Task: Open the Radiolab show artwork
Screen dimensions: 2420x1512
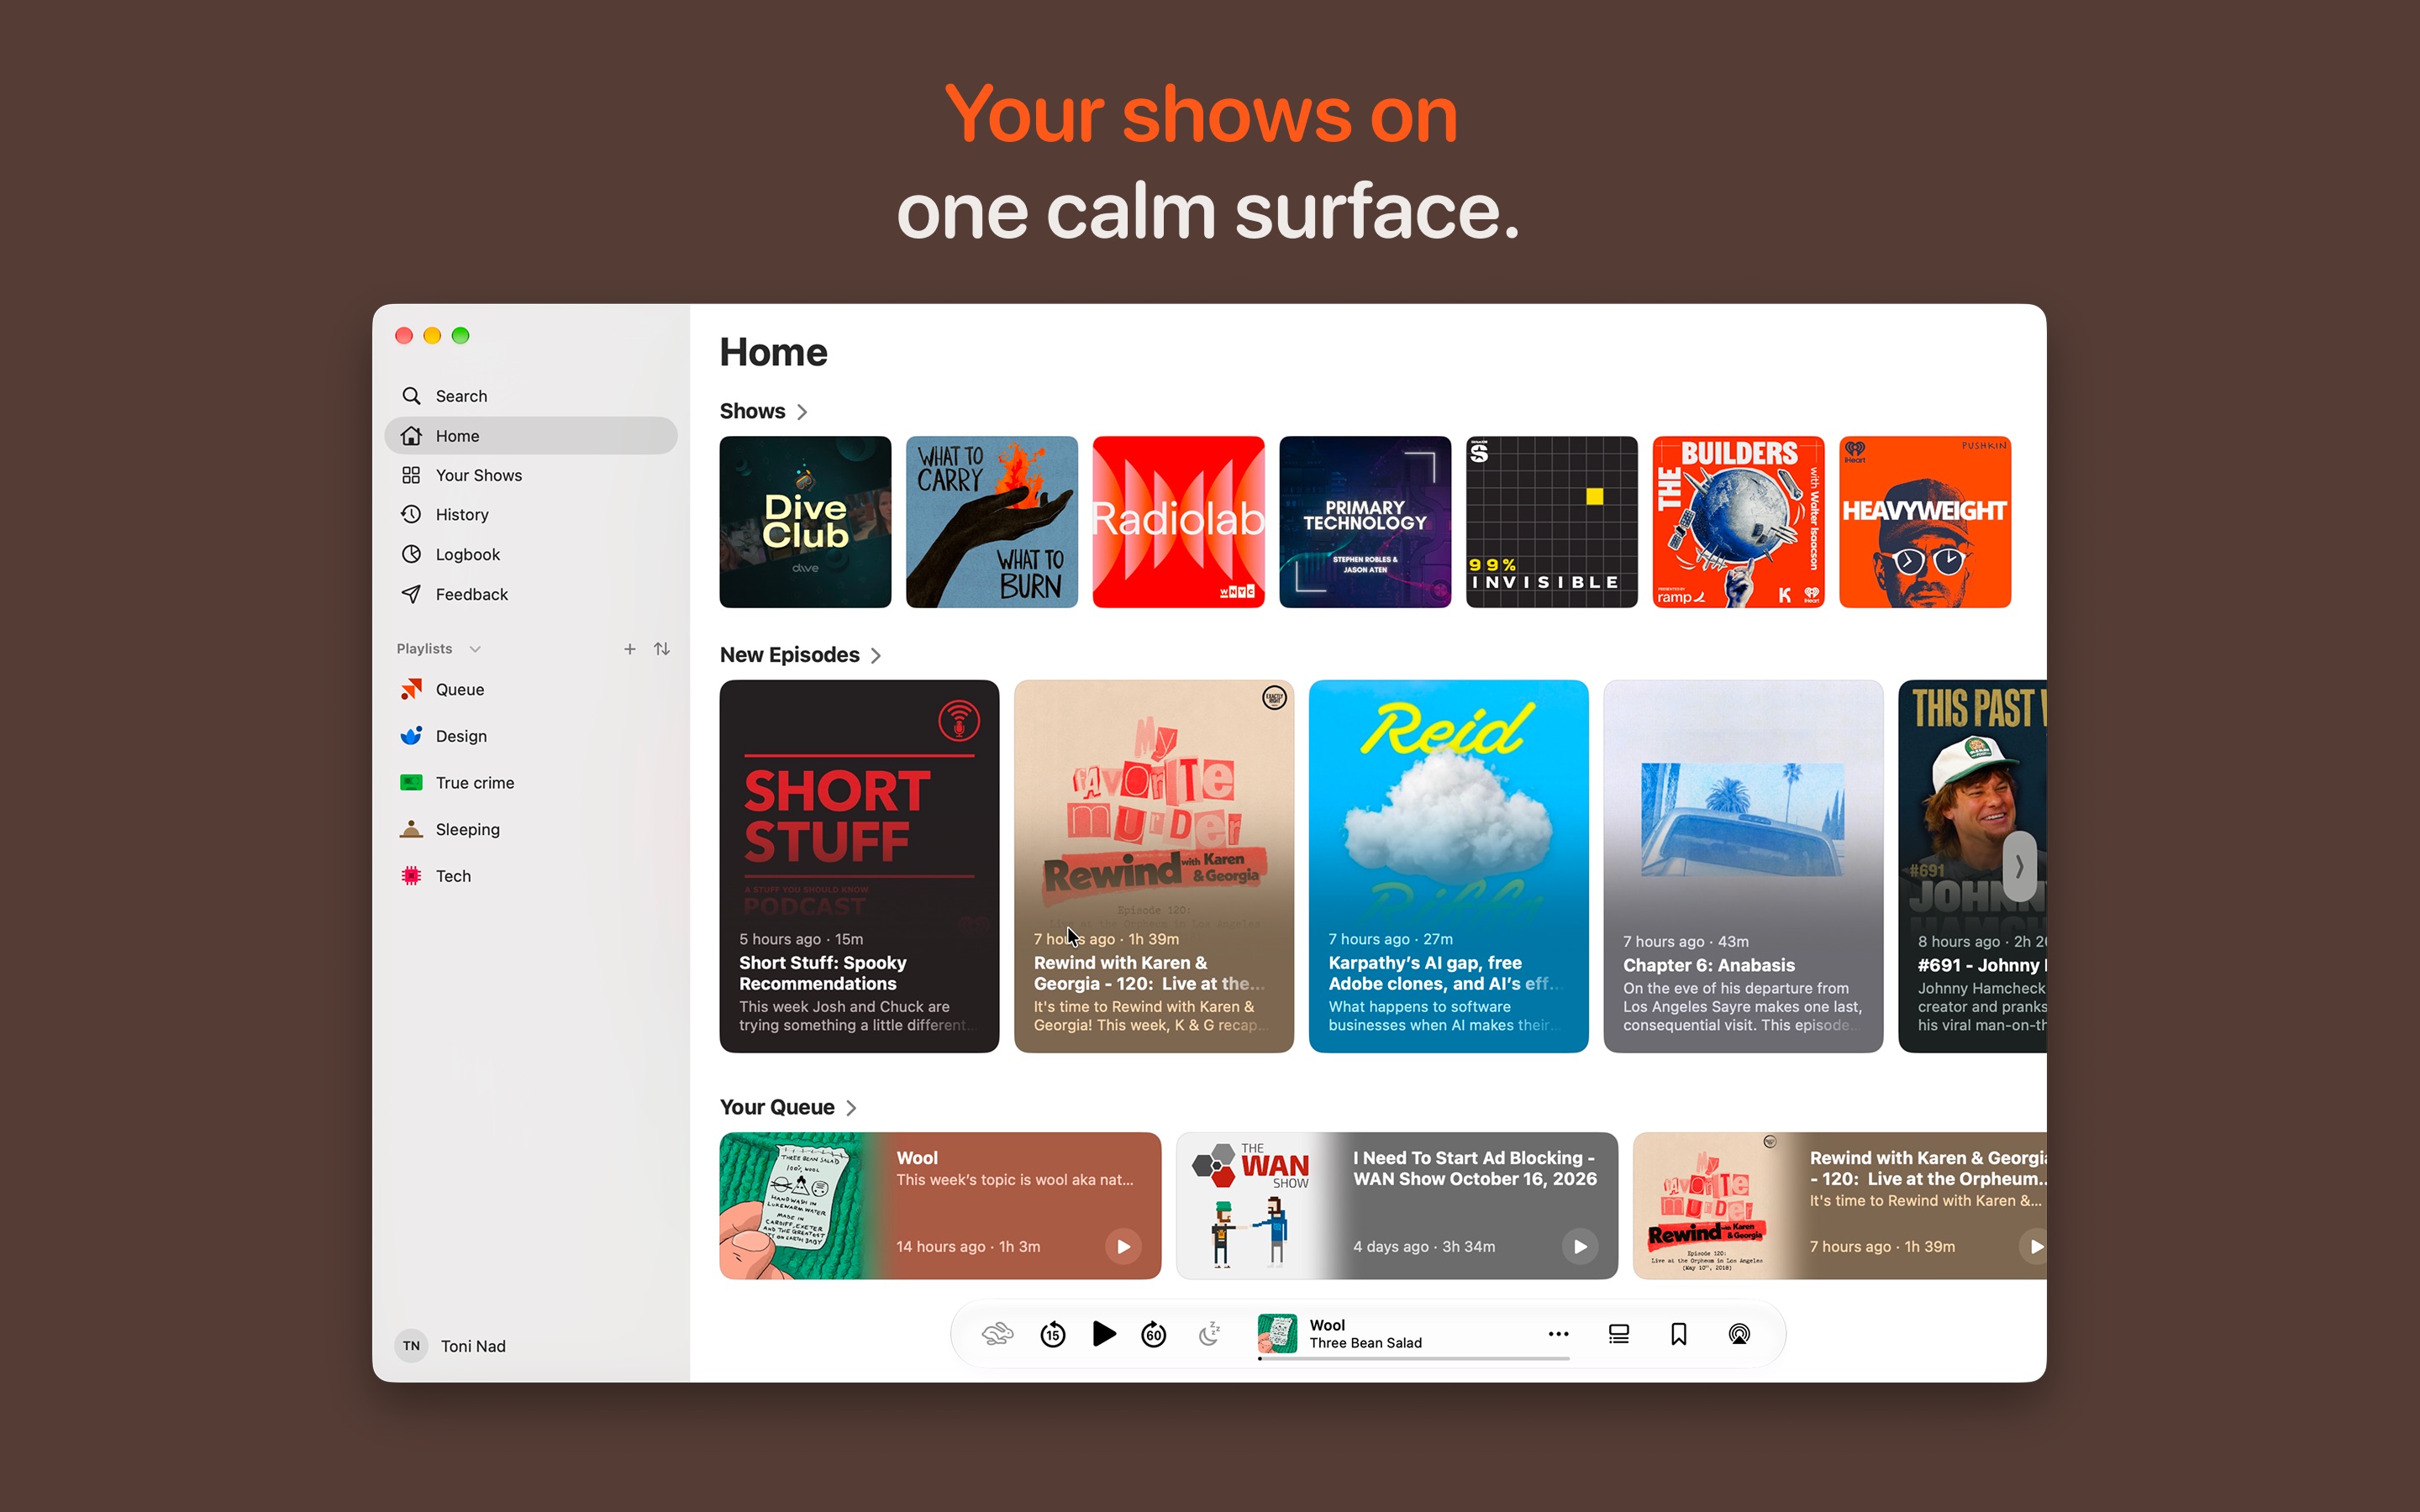Action: pyautogui.click(x=1178, y=522)
